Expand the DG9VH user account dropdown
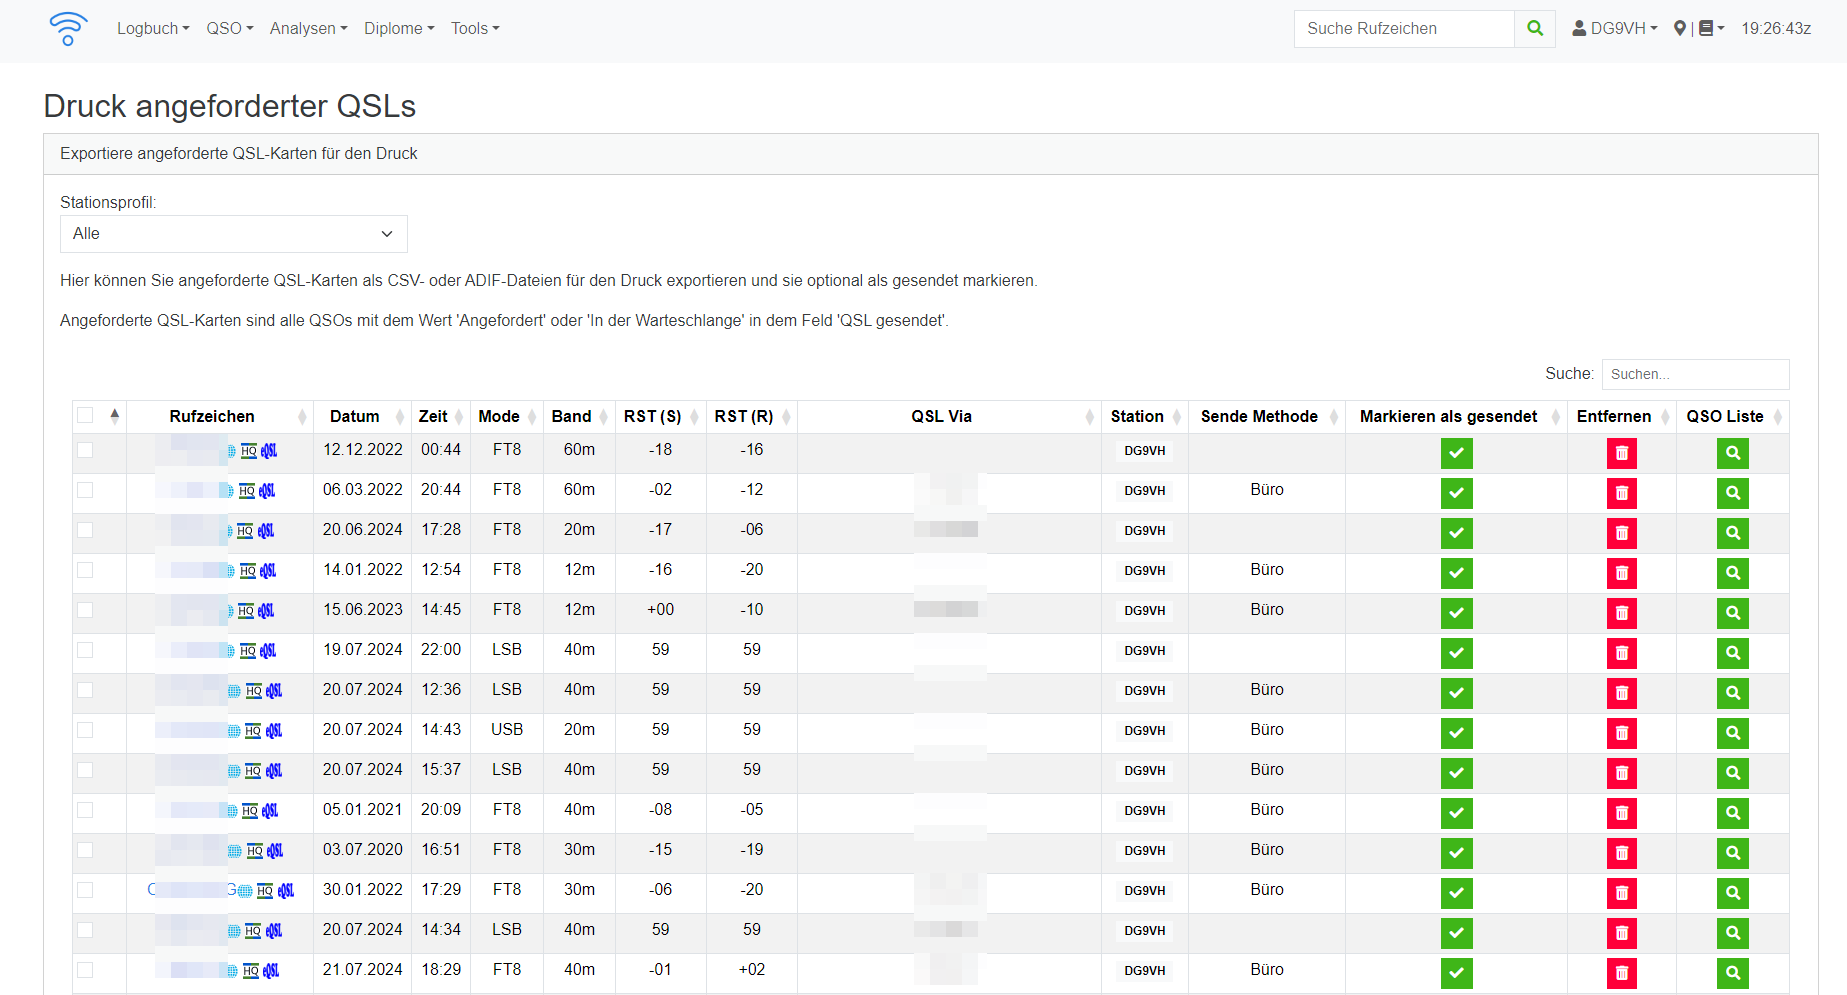Image resolution: width=1847 pixels, height=995 pixels. click(1614, 29)
